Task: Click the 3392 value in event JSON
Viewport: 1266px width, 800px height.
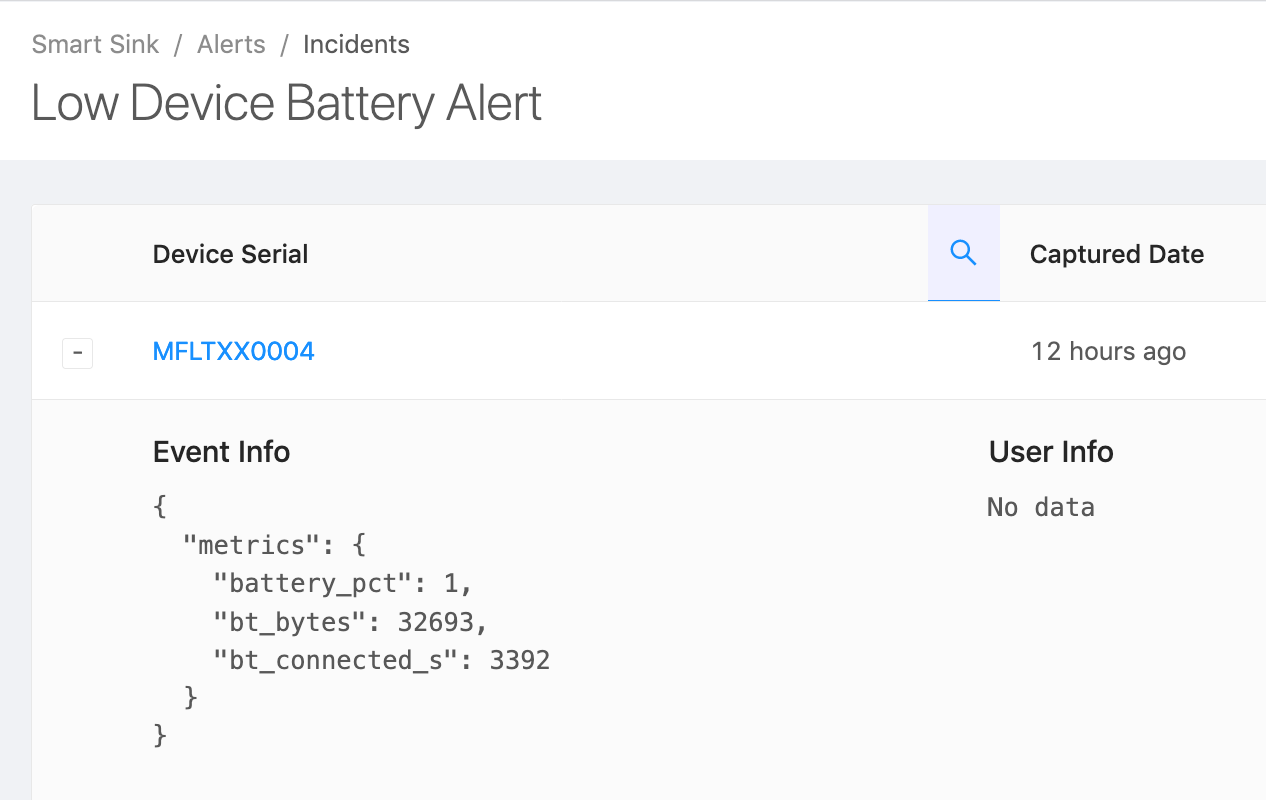Action: 519,660
